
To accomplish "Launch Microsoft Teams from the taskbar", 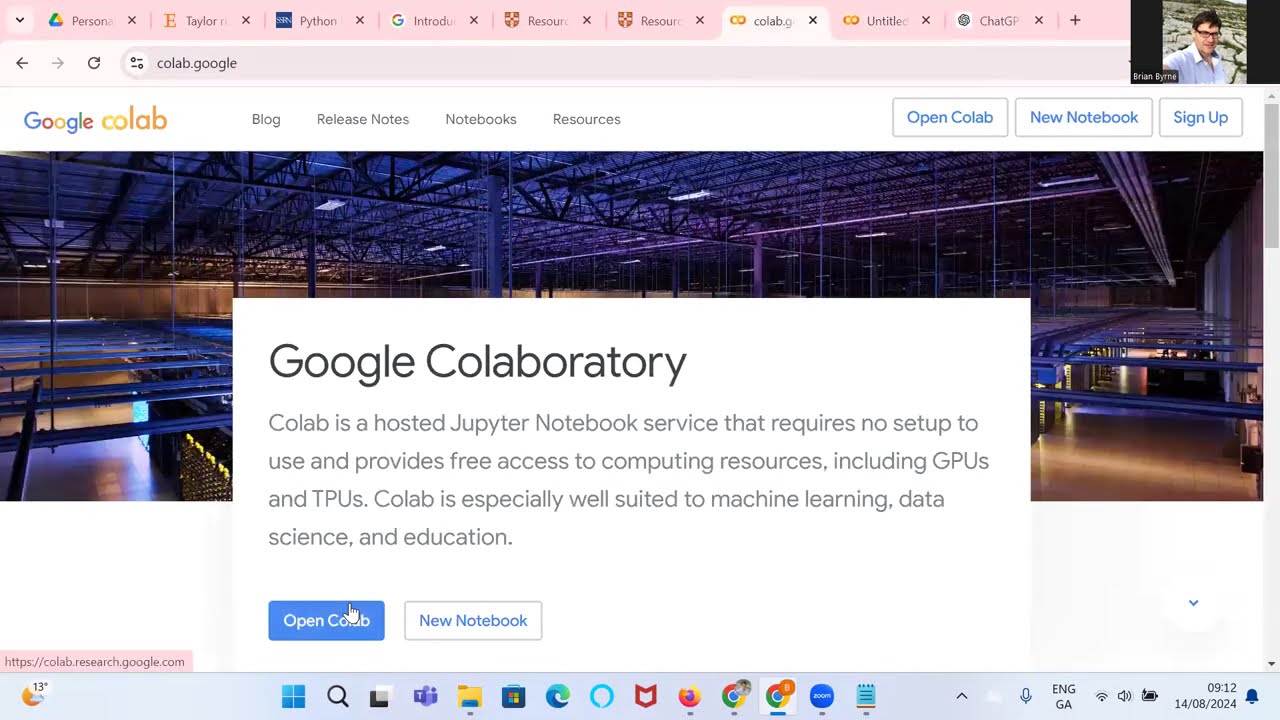I will point(425,696).
